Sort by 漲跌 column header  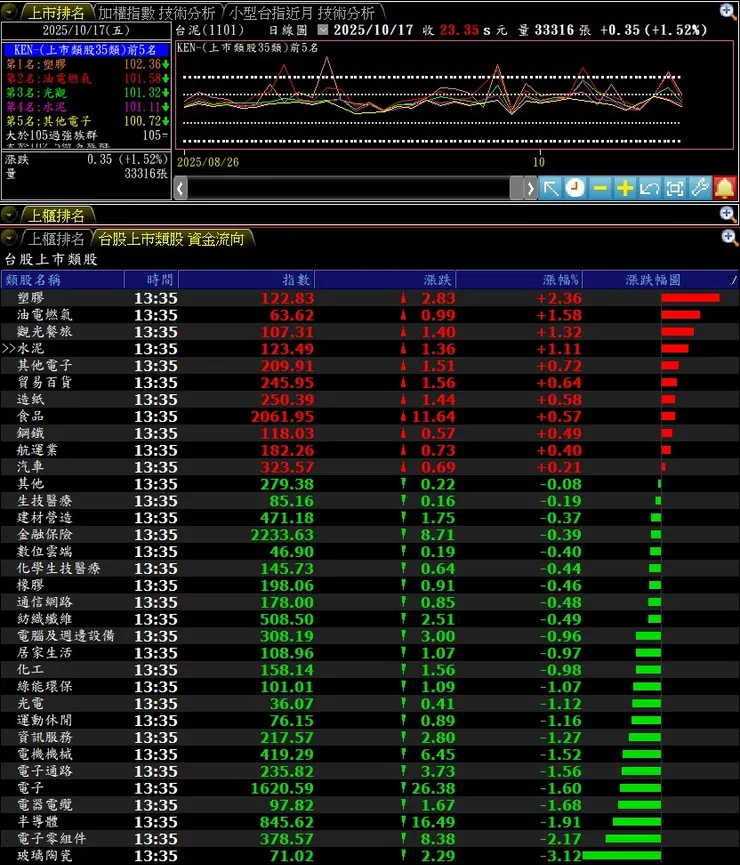[385, 280]
